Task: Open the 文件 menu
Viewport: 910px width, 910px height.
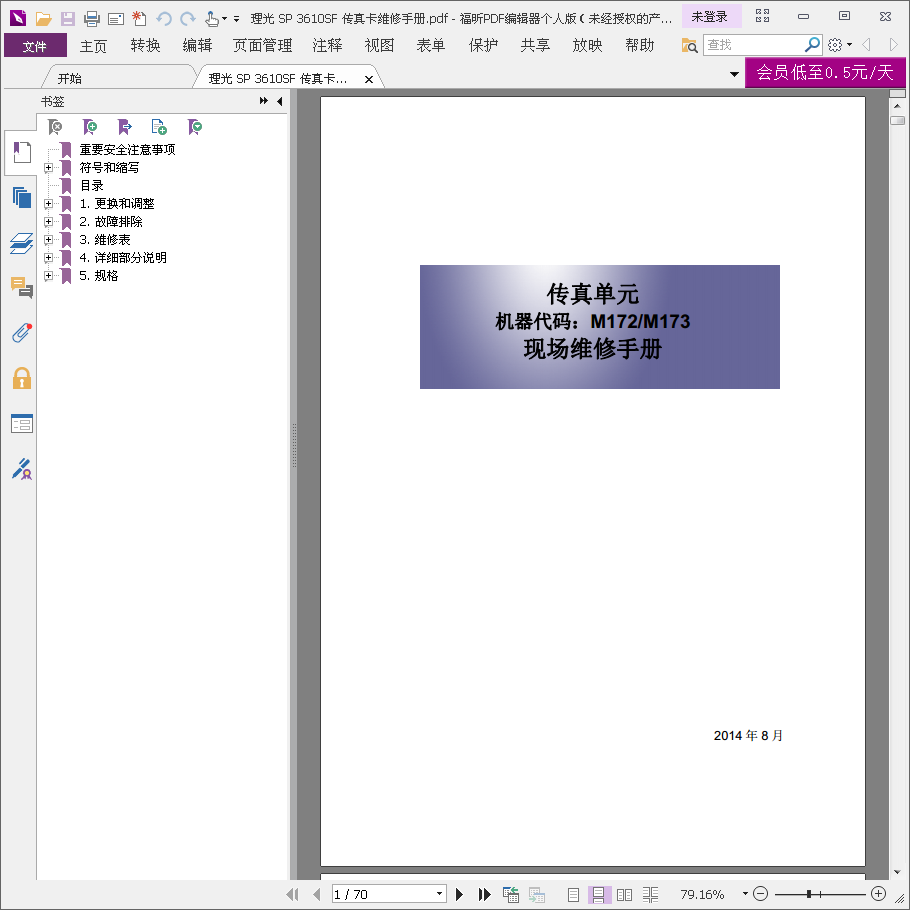Action: click(x=35, y=45)
